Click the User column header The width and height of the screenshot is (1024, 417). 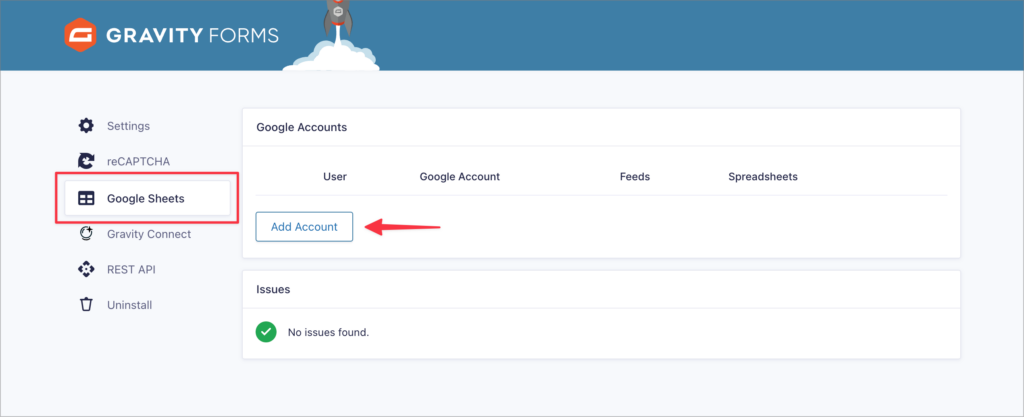pyautogui.click(x=335, y=177)
